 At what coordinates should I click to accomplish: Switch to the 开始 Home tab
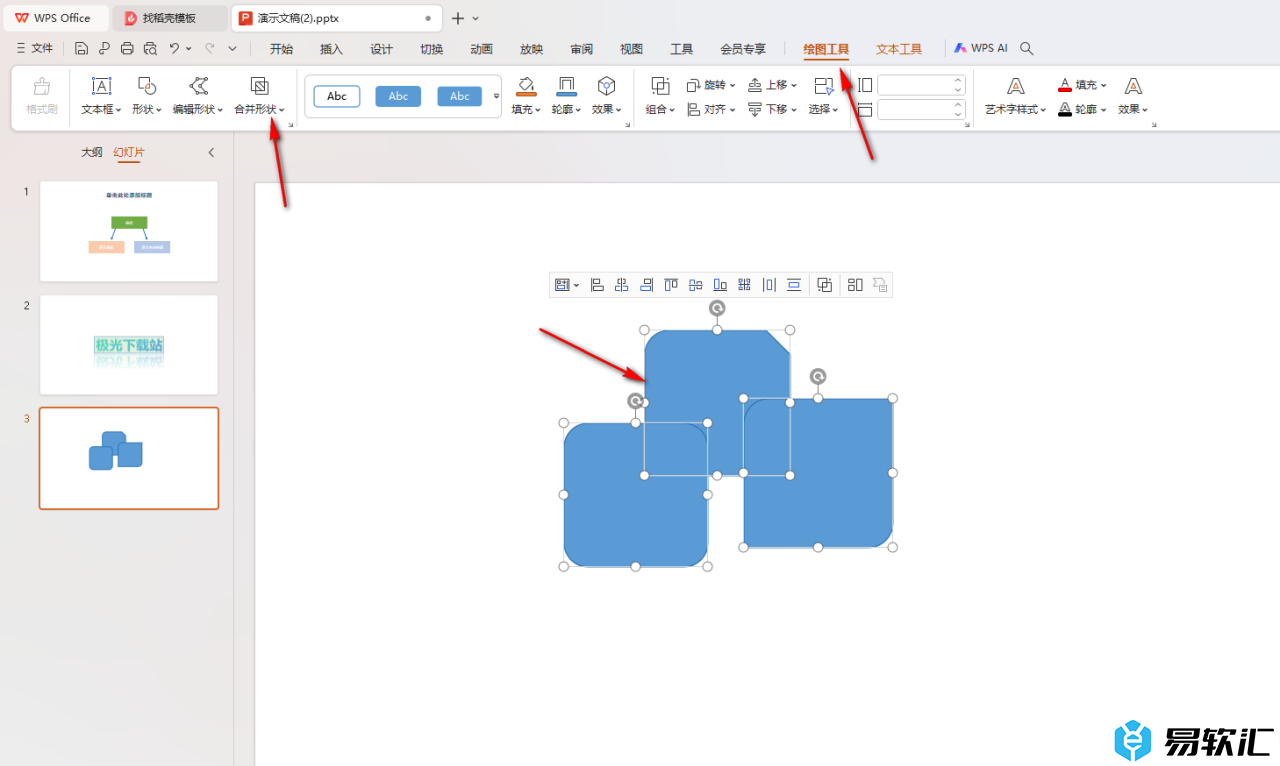(281, 49)
